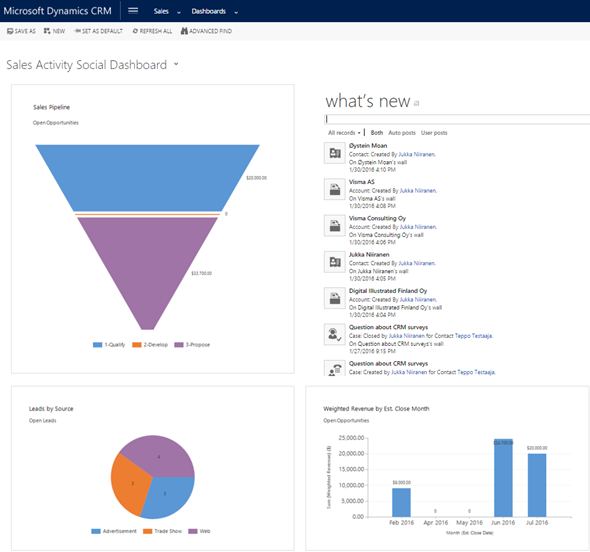
Task: Click the Microsoft Dynamics CRM logo text
Action: pos(57,11)
